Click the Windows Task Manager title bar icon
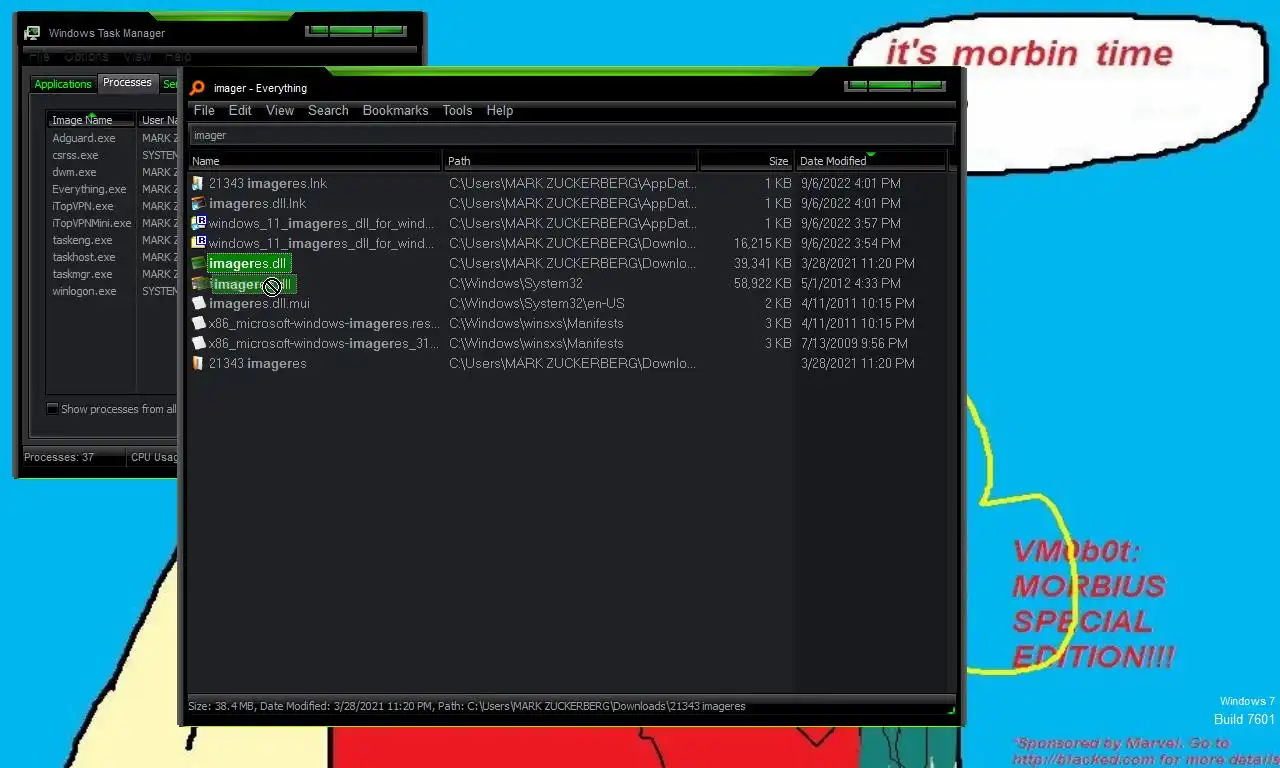This screenshot has width=1280, height=768. tap(32, 33)
